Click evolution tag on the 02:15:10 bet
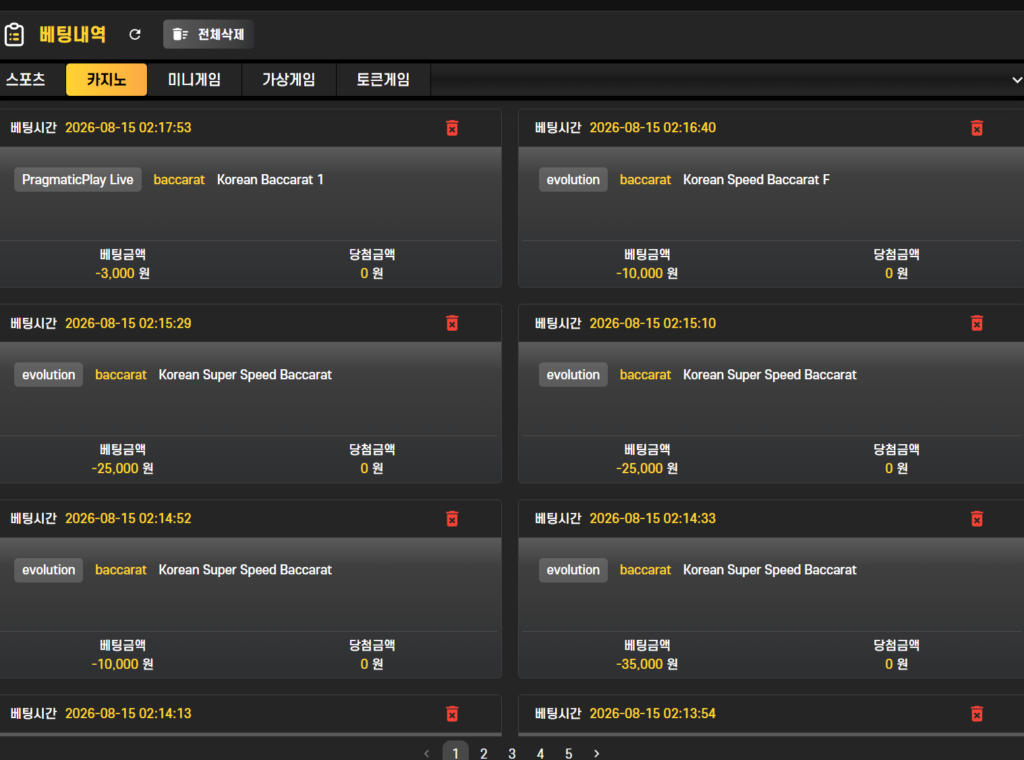 pyautogui.click(x=573, y=375)
